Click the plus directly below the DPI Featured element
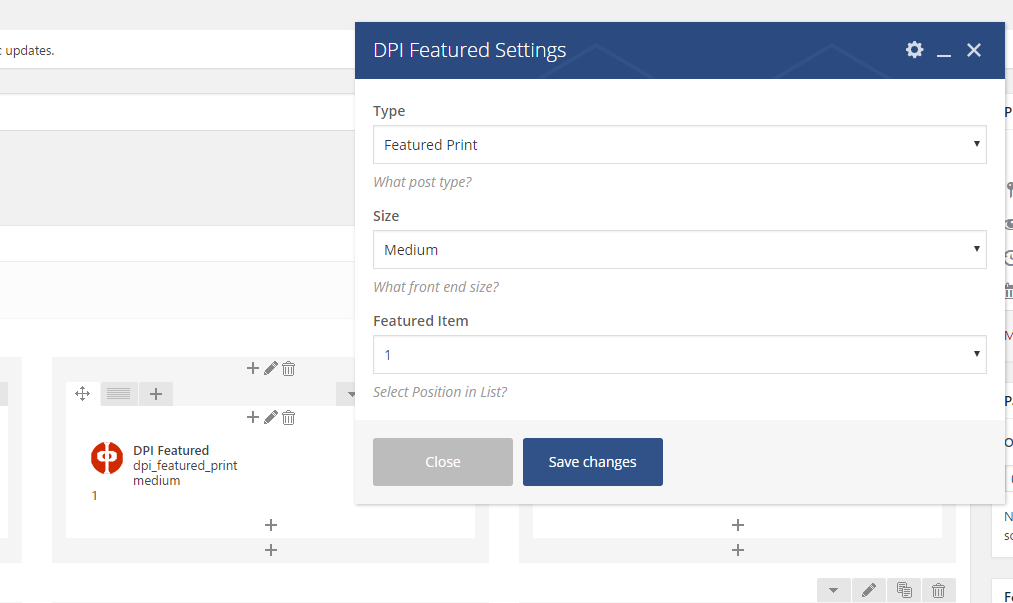 coord(270,525)
